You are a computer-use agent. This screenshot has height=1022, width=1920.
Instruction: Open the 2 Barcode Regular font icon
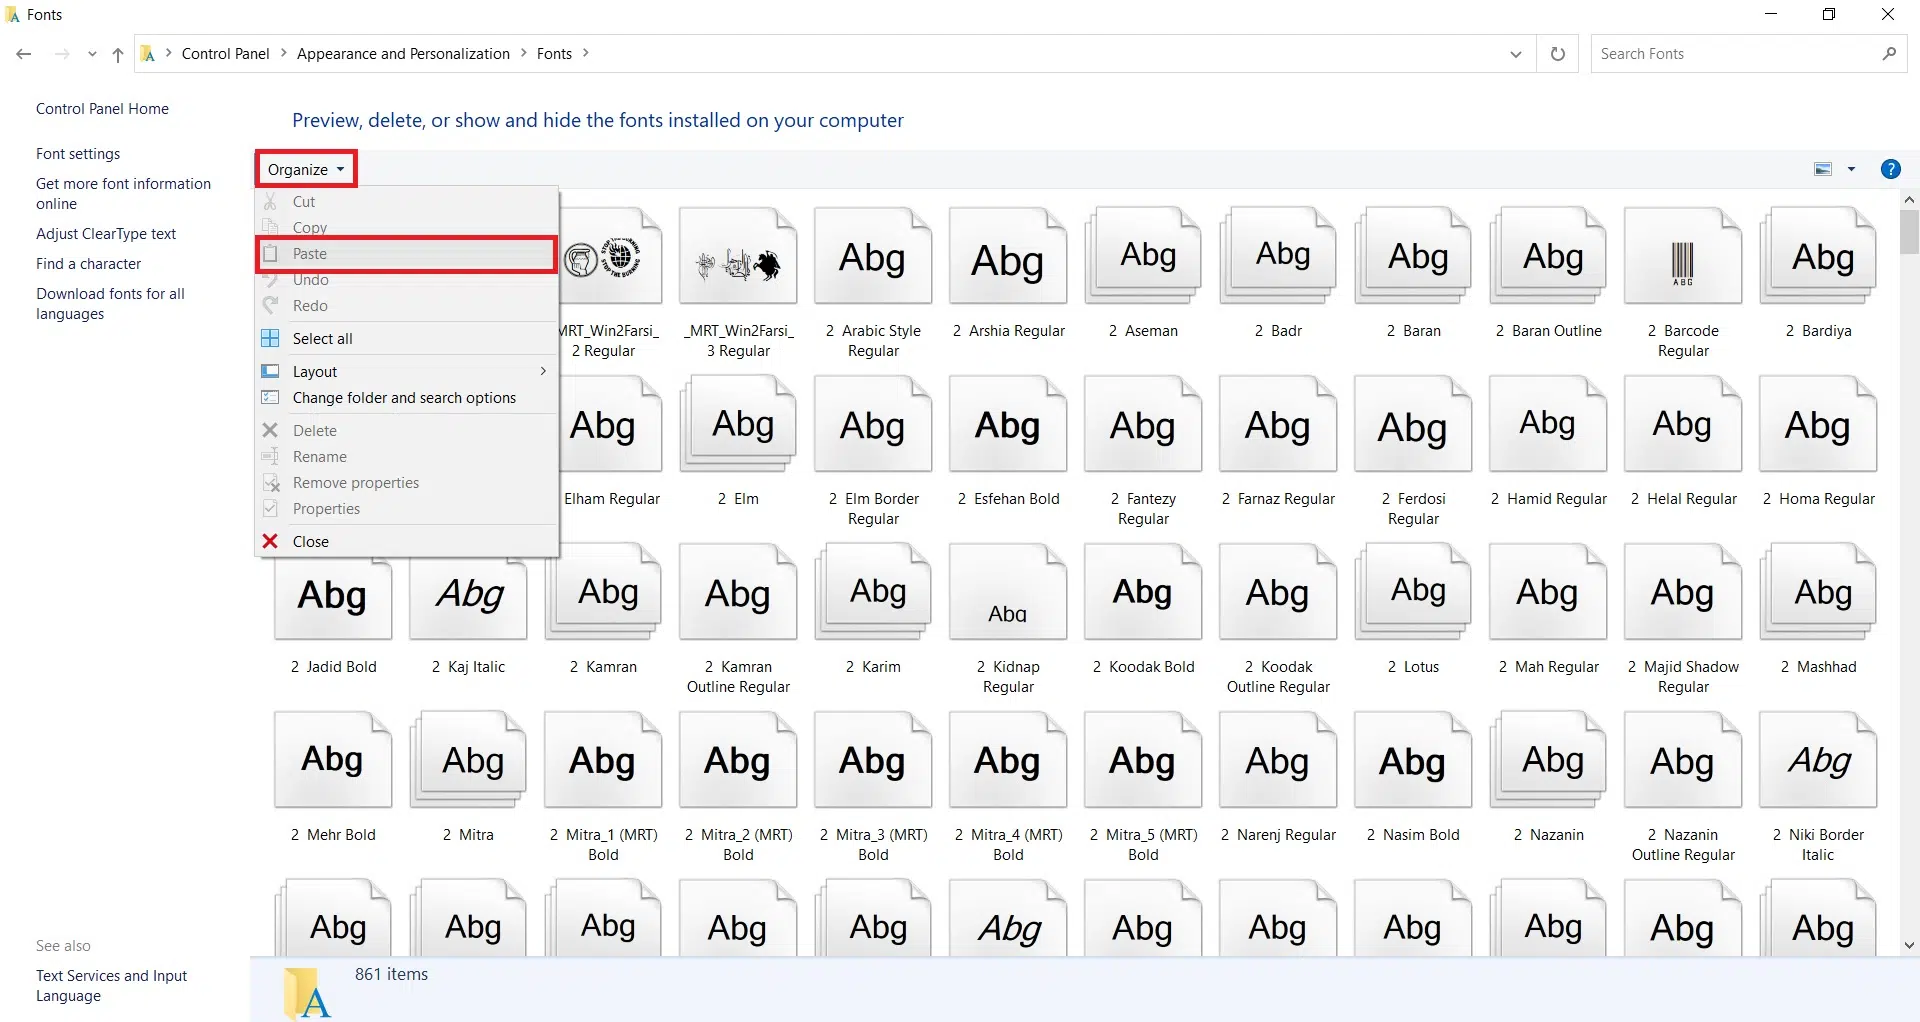tap(1682, 259)
